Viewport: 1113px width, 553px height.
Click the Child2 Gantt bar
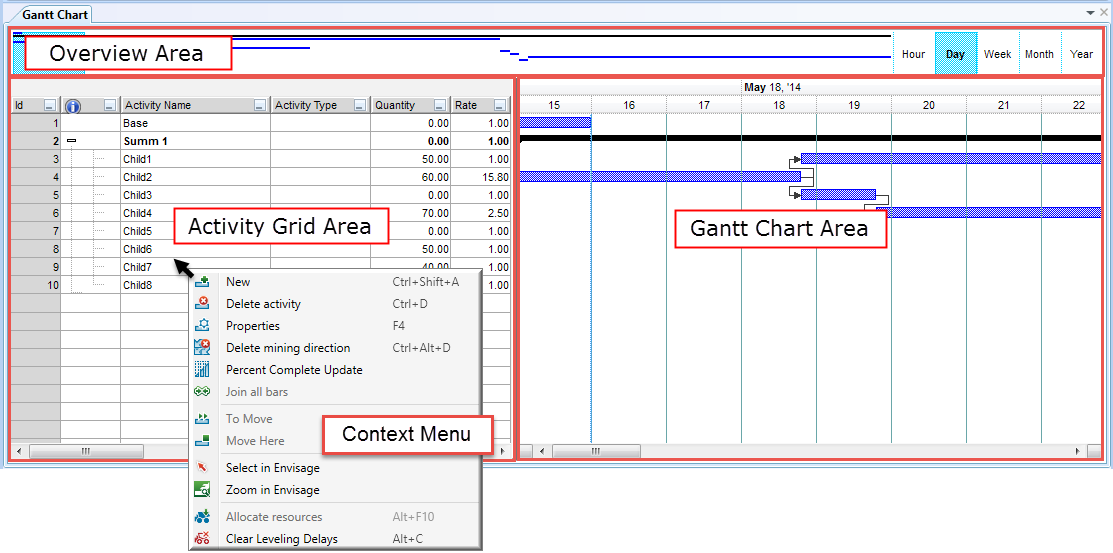660,176
